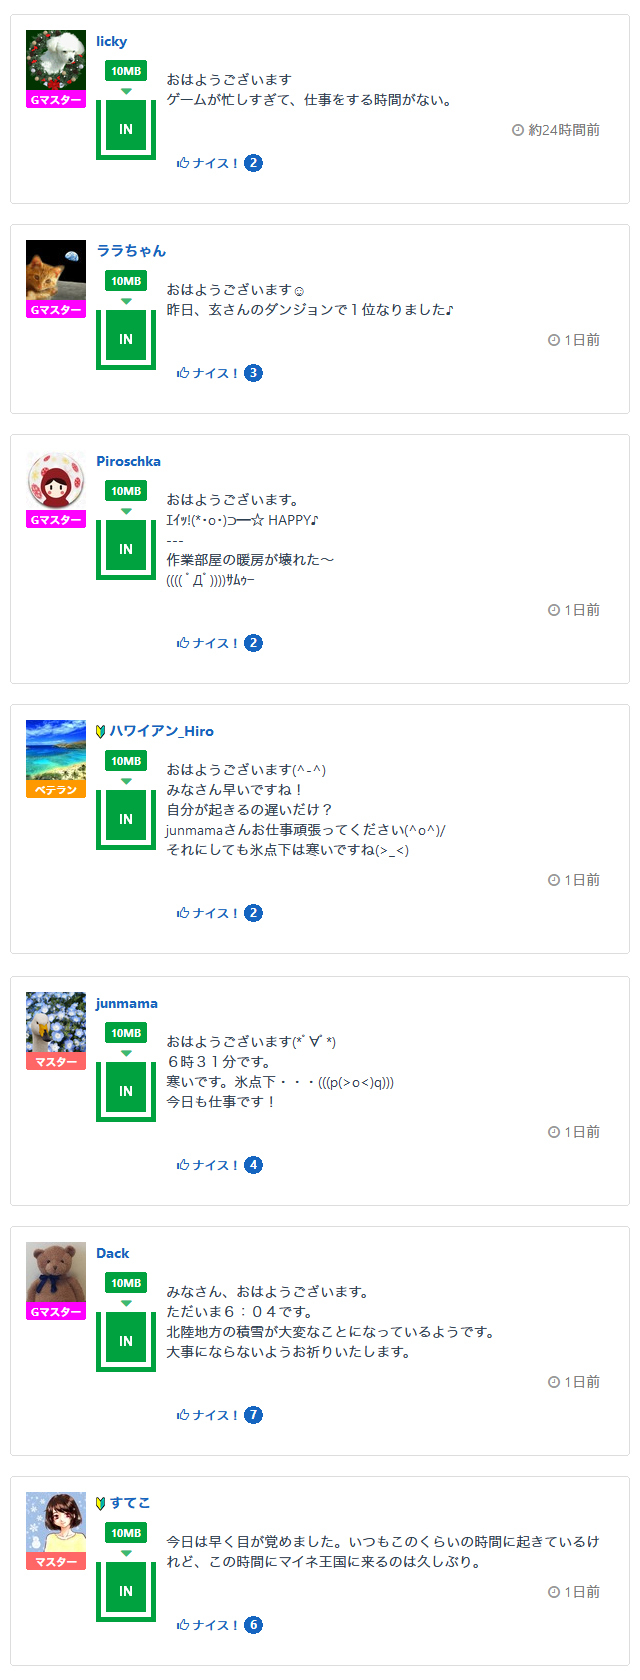Screen dimensions: 640x1680
Task: Click ナイス thumbs-up on Piroschka's post
Action: 207,643
